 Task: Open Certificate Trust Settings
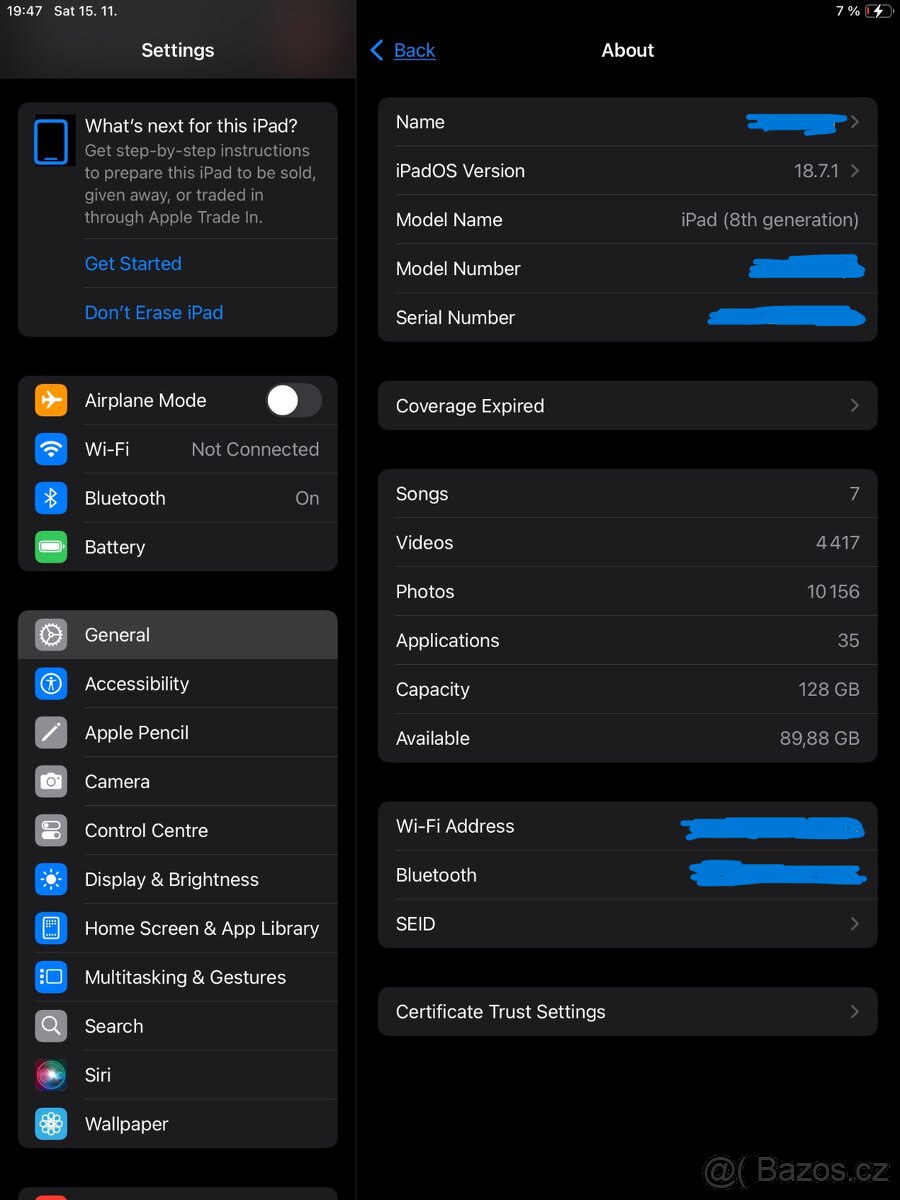point(627,1011)
